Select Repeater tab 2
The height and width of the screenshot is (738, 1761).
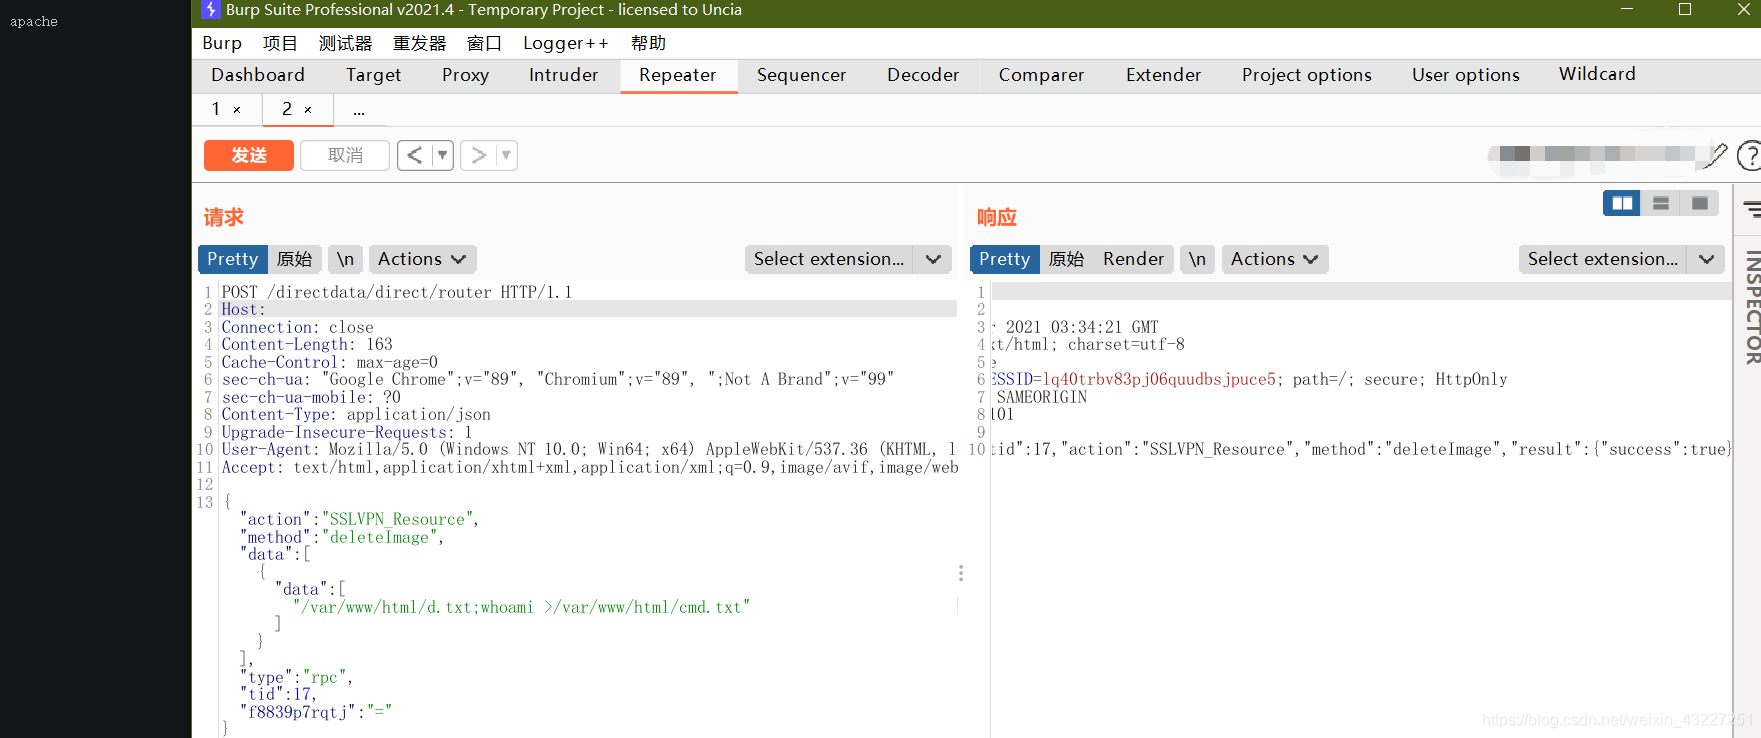pyautogui.click(x=287, y=109)
